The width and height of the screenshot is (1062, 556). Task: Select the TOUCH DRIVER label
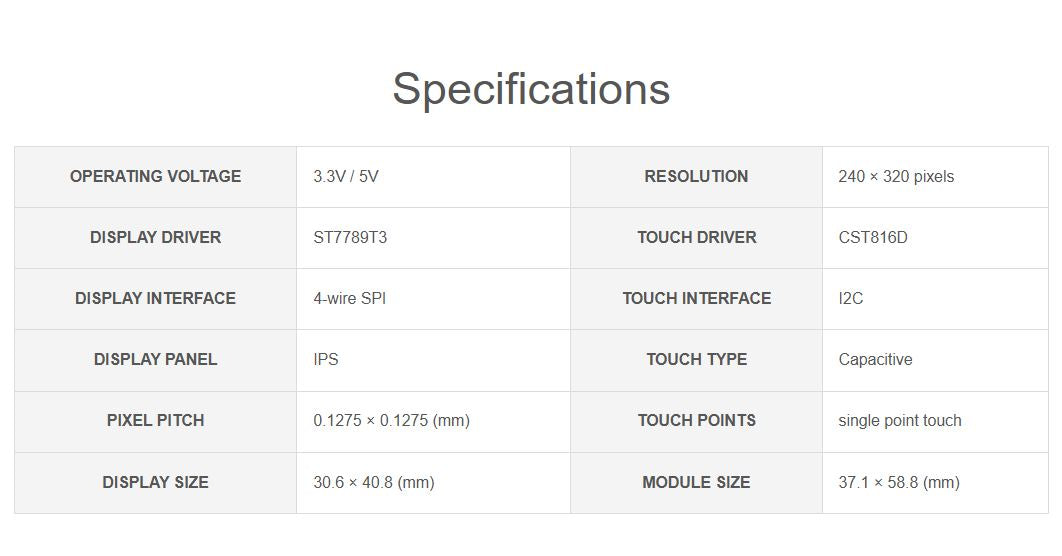(696, 238)
